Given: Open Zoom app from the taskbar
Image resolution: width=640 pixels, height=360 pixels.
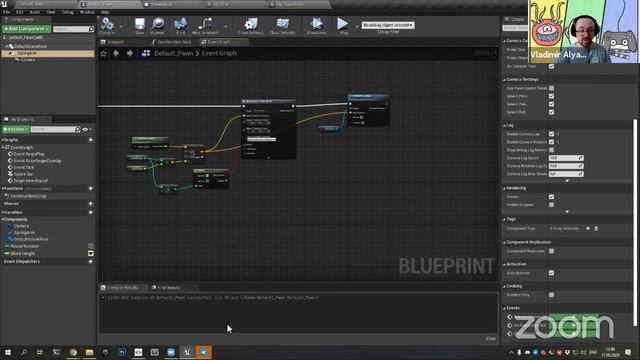Looking at the screenshot, I should 171,352.
